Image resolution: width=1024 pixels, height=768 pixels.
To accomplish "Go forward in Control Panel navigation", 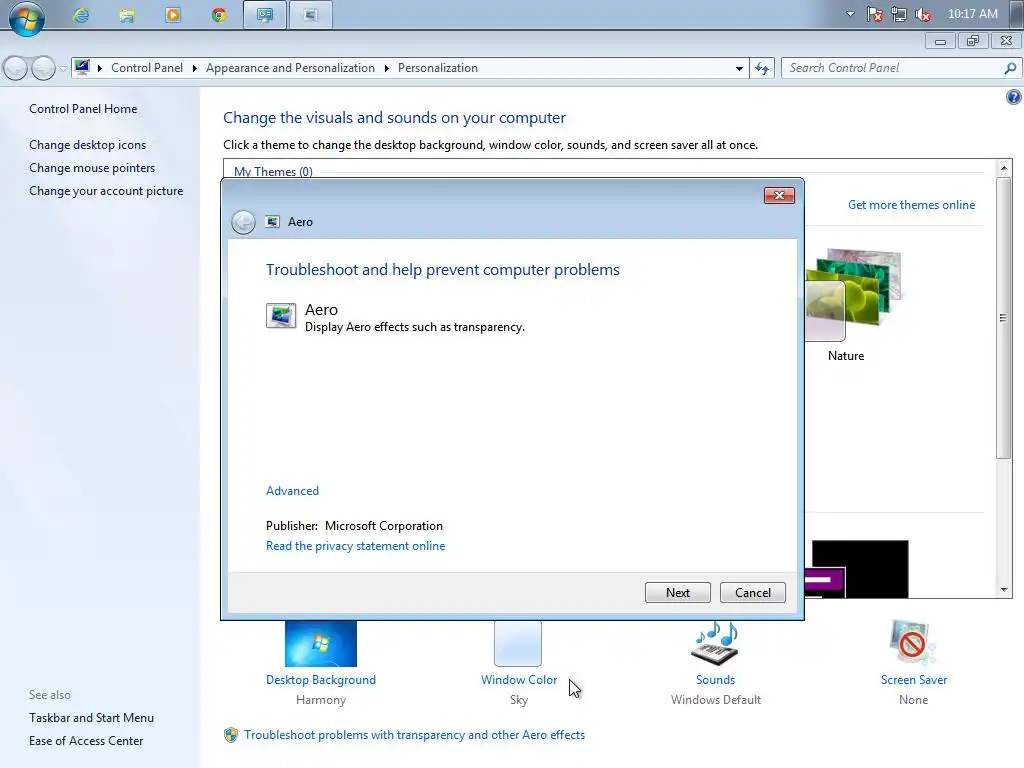I will click(x=43, y=68).
